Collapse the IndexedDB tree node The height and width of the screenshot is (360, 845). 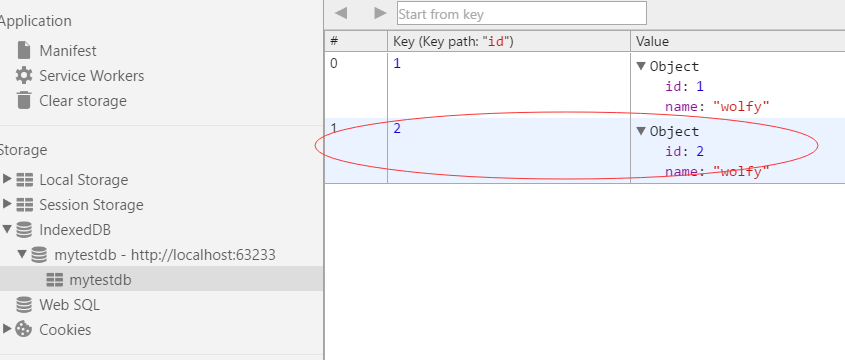pyautogui.click(x=7, y=230)
